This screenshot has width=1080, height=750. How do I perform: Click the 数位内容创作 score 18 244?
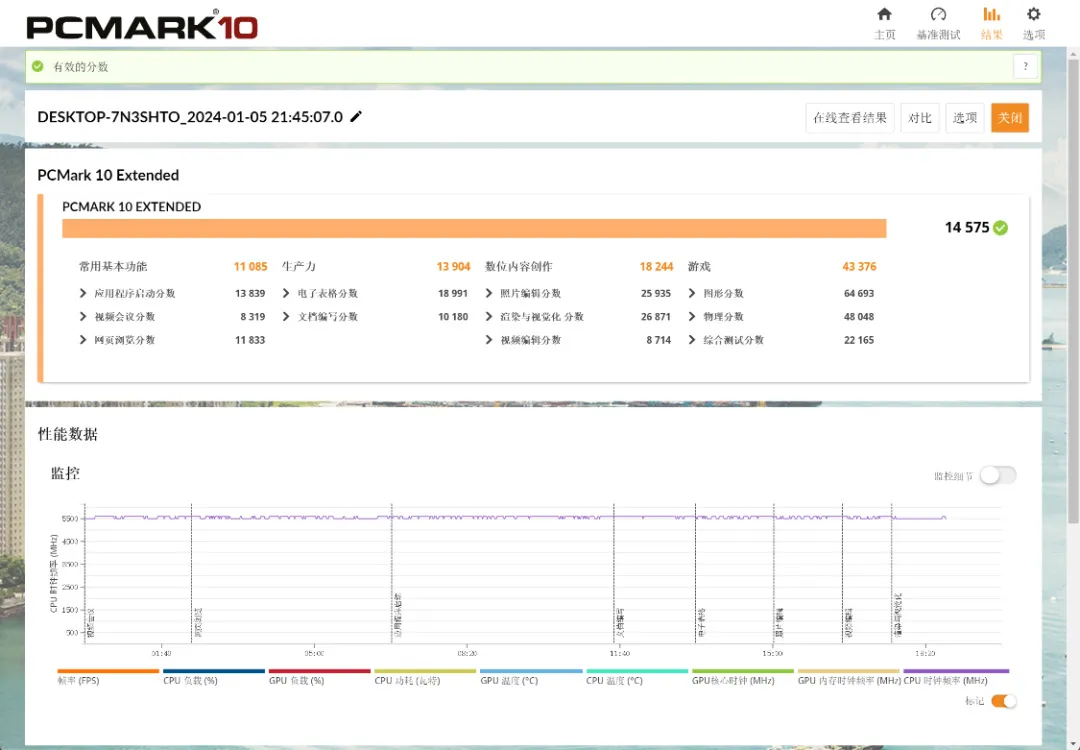[x=656, y=267]
